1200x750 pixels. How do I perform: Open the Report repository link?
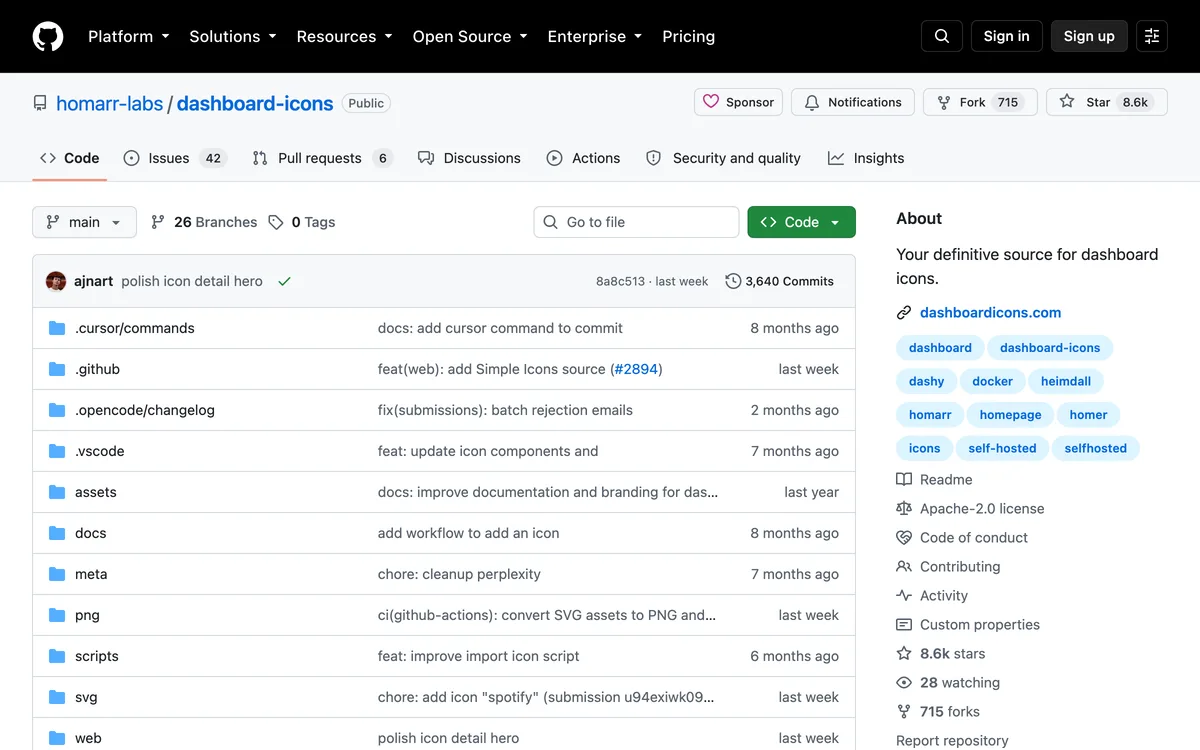click(x=952, y=741)
